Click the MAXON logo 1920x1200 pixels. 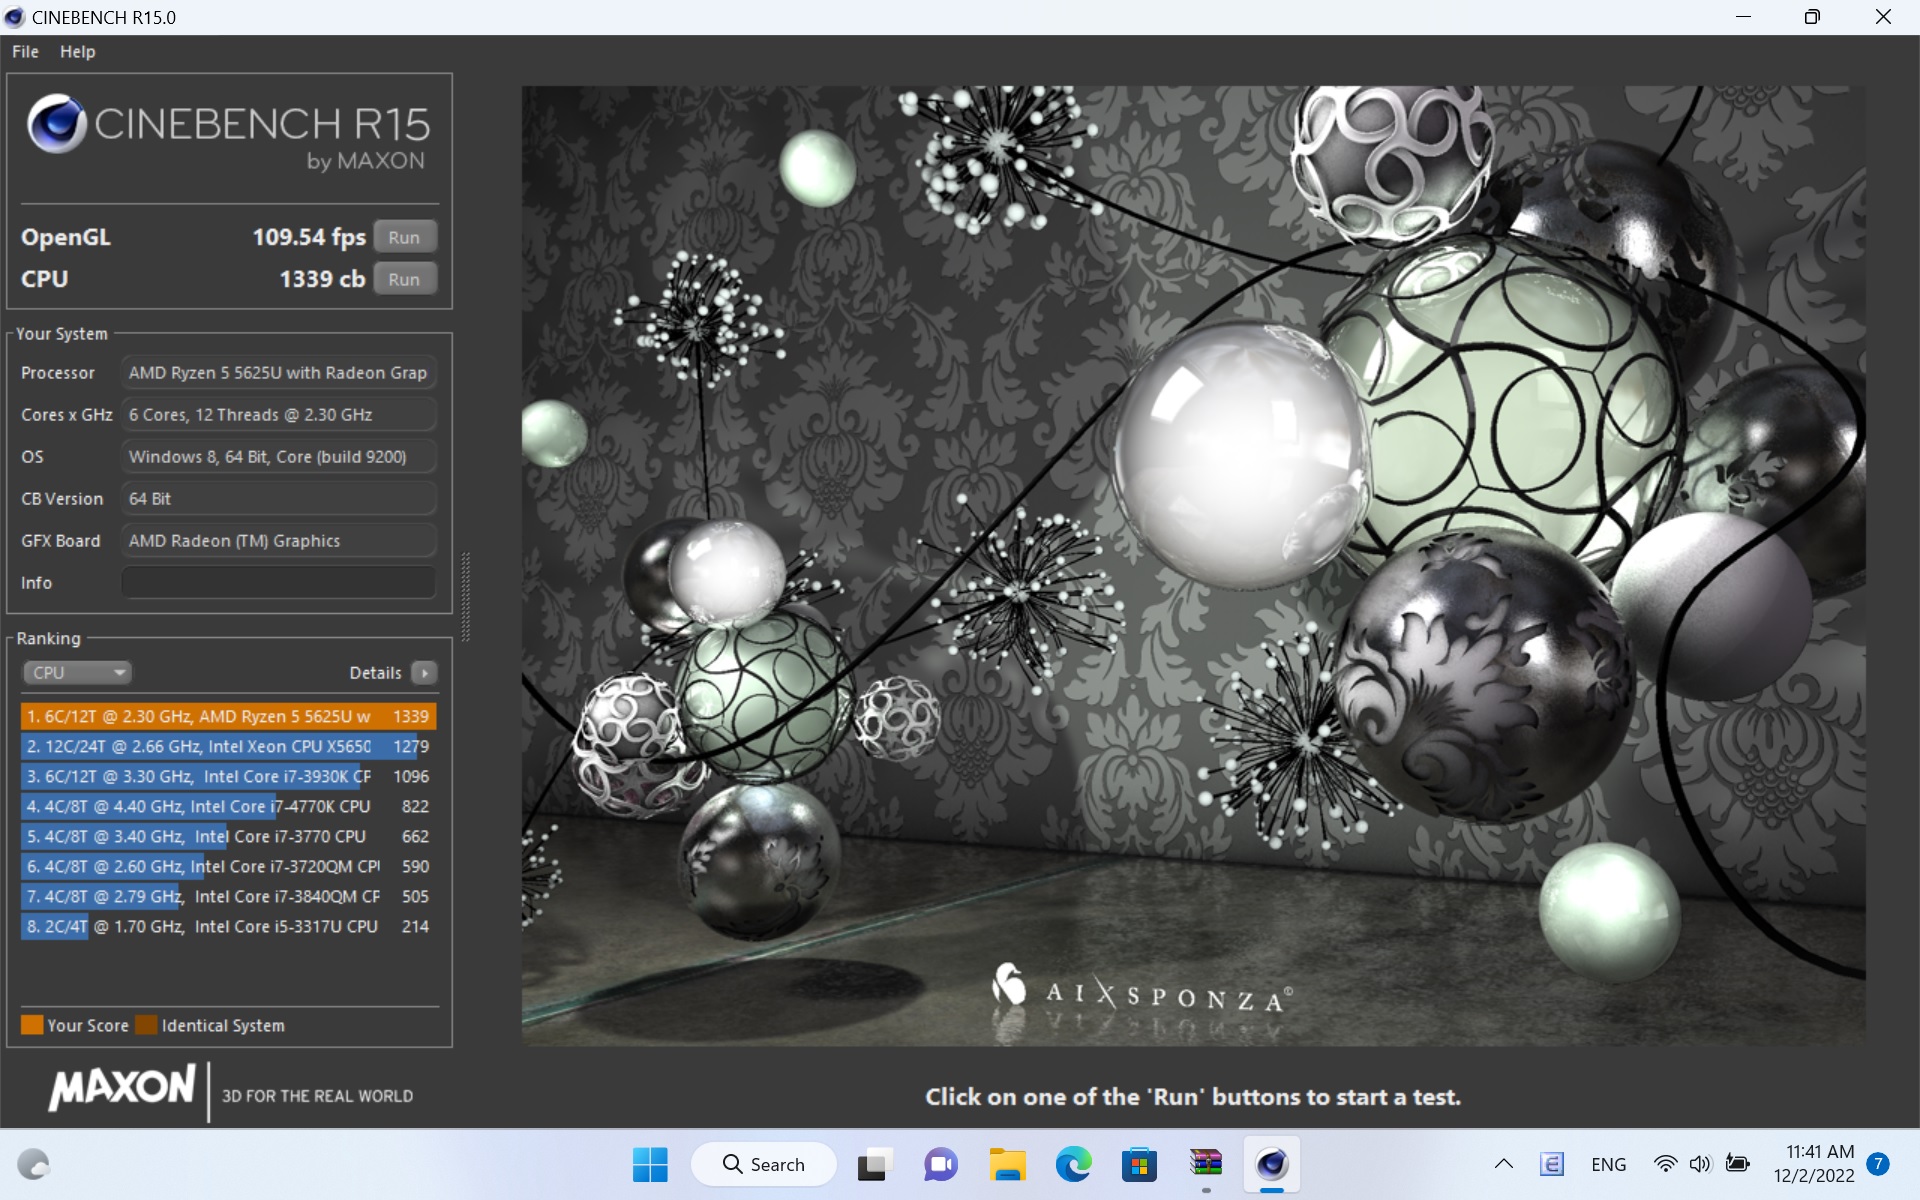(x=122, y=1088)
